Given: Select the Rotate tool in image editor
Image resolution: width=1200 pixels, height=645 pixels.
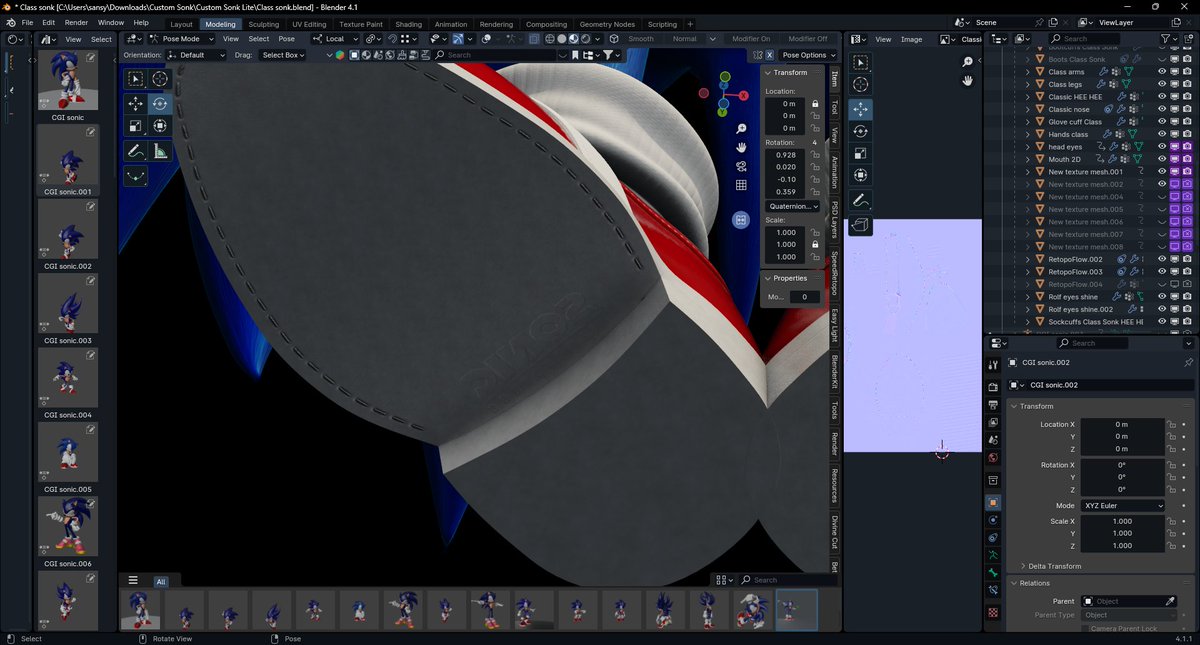Looking at the screenshot, I should (861, 131).
